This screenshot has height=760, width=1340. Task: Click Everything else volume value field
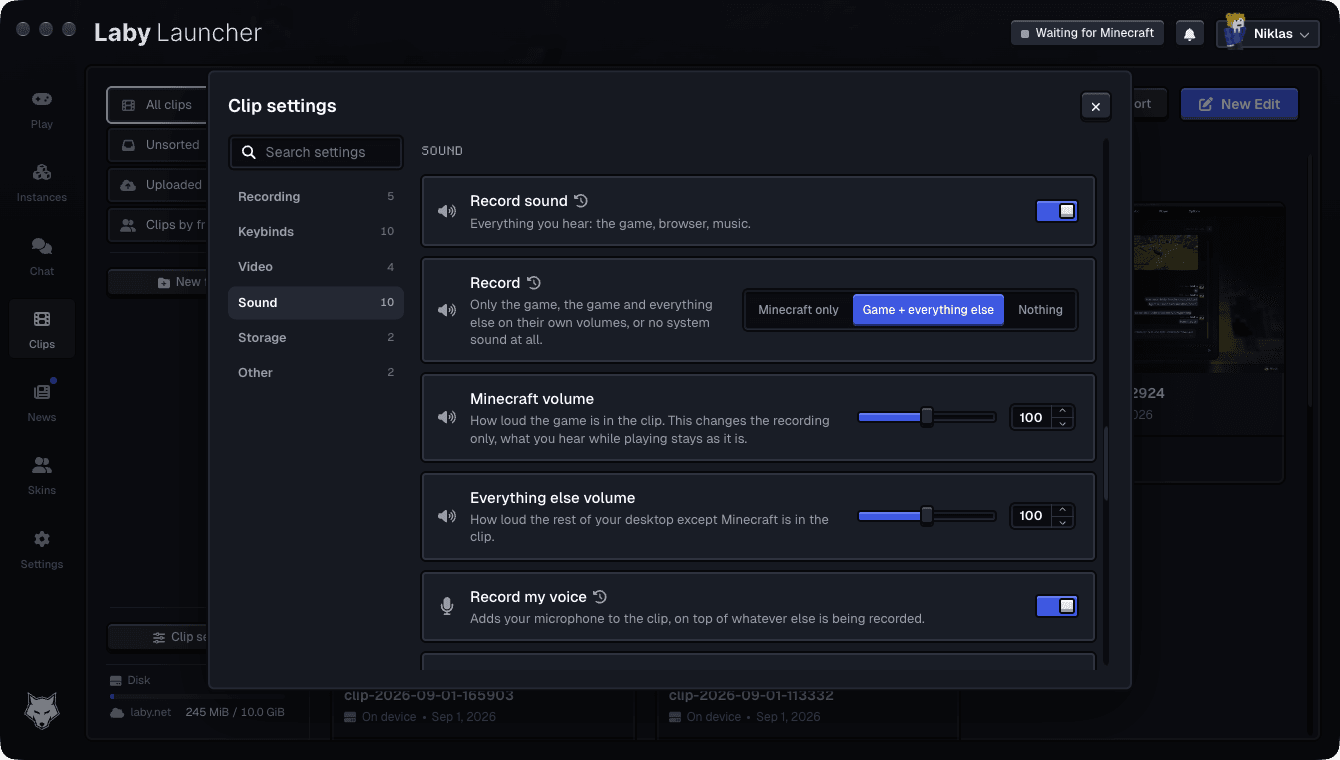(1032, 516)
